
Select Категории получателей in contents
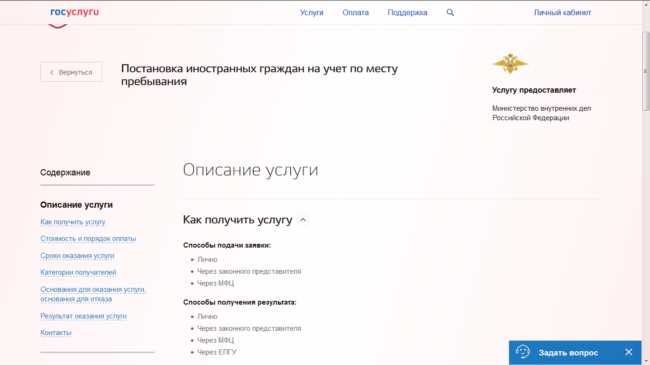pos(78,273)
